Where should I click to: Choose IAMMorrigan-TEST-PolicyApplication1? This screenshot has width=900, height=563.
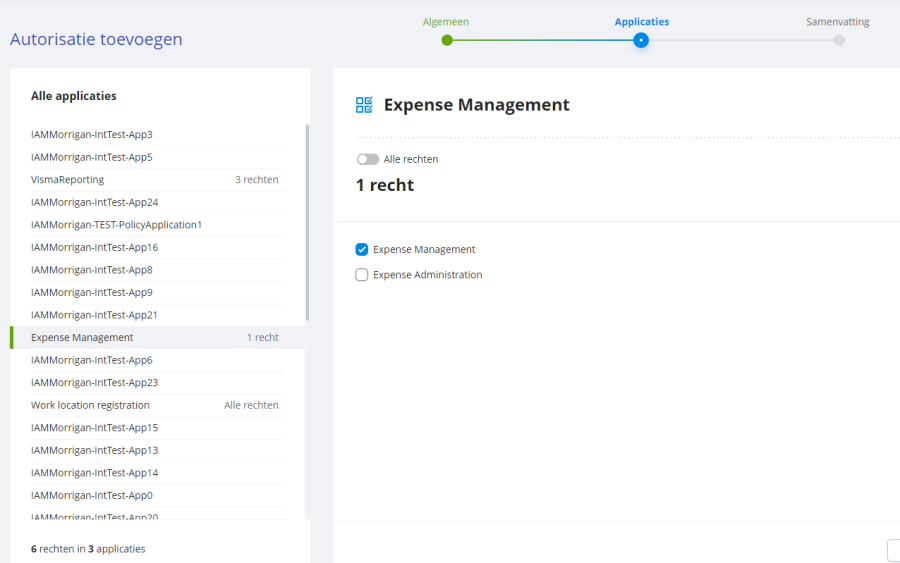coord(156,224)
